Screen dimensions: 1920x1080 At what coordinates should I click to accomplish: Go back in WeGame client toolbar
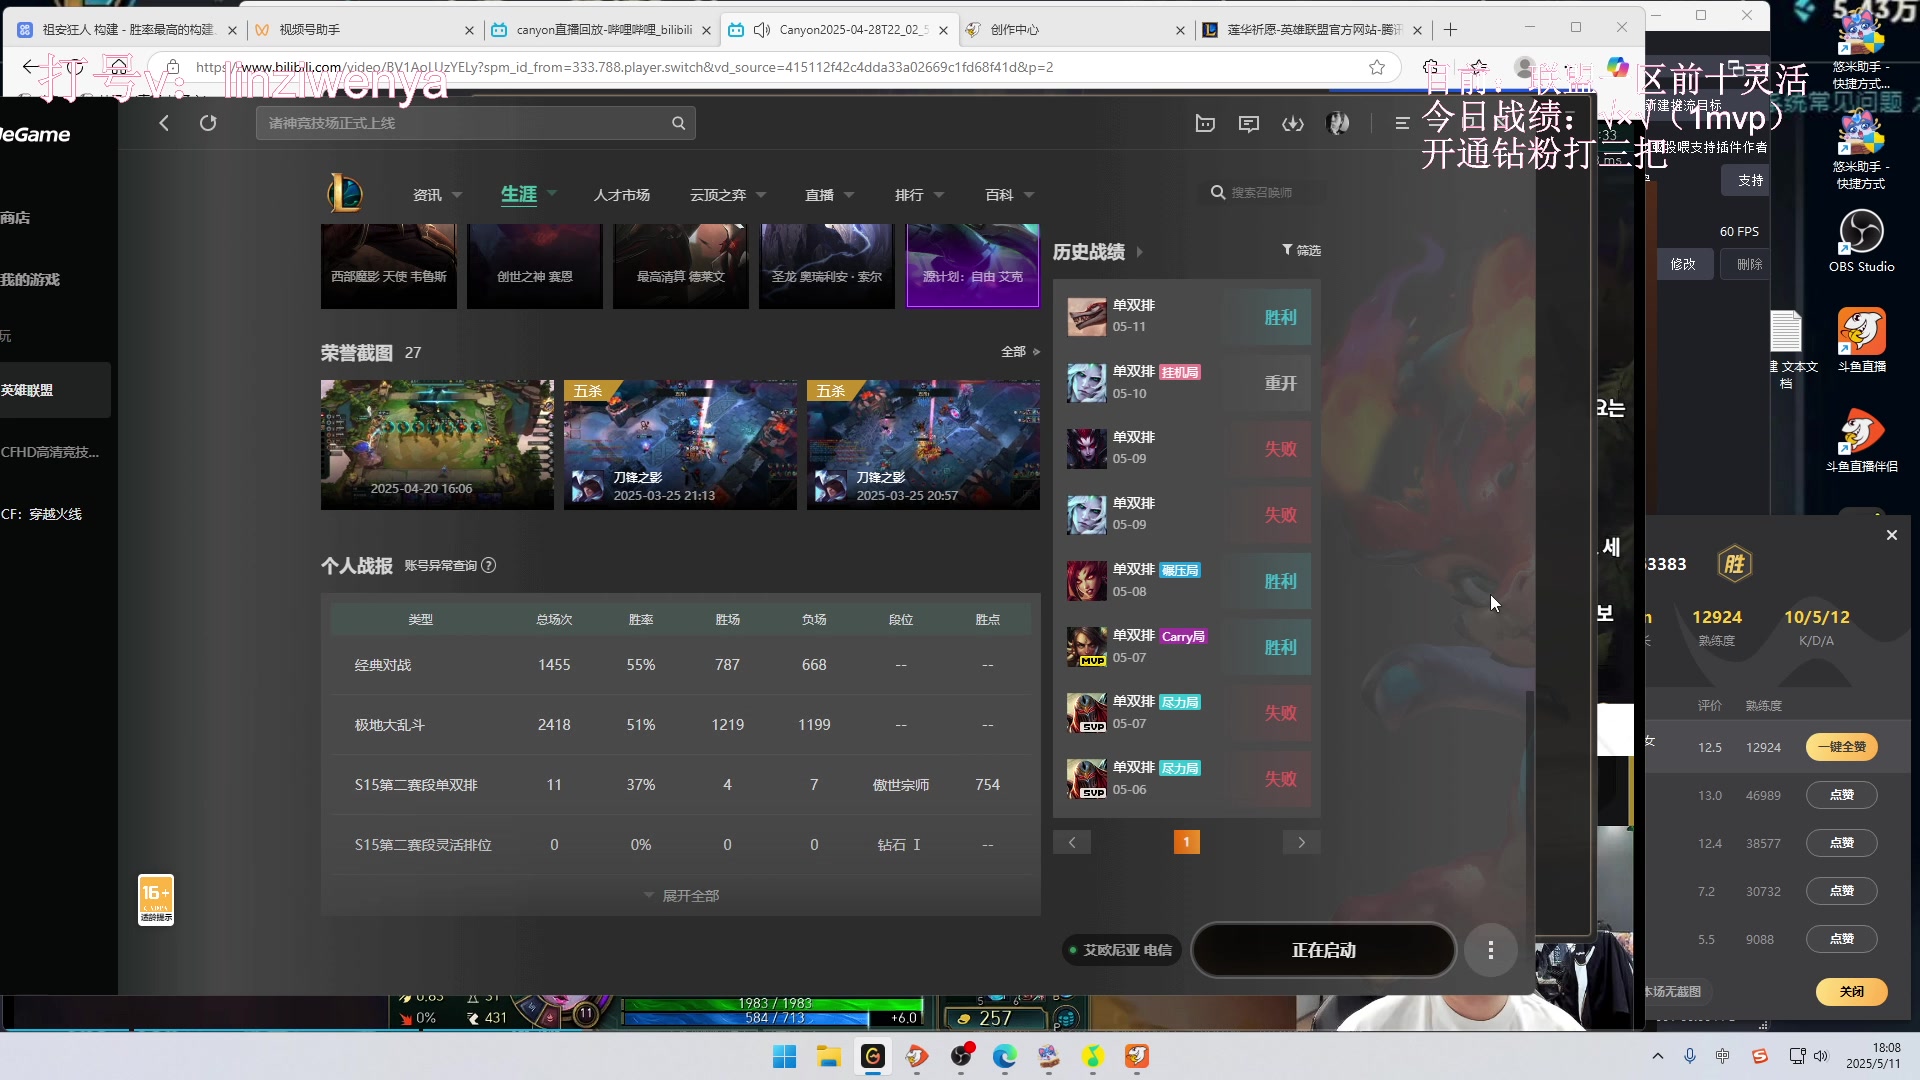point(164,123)
